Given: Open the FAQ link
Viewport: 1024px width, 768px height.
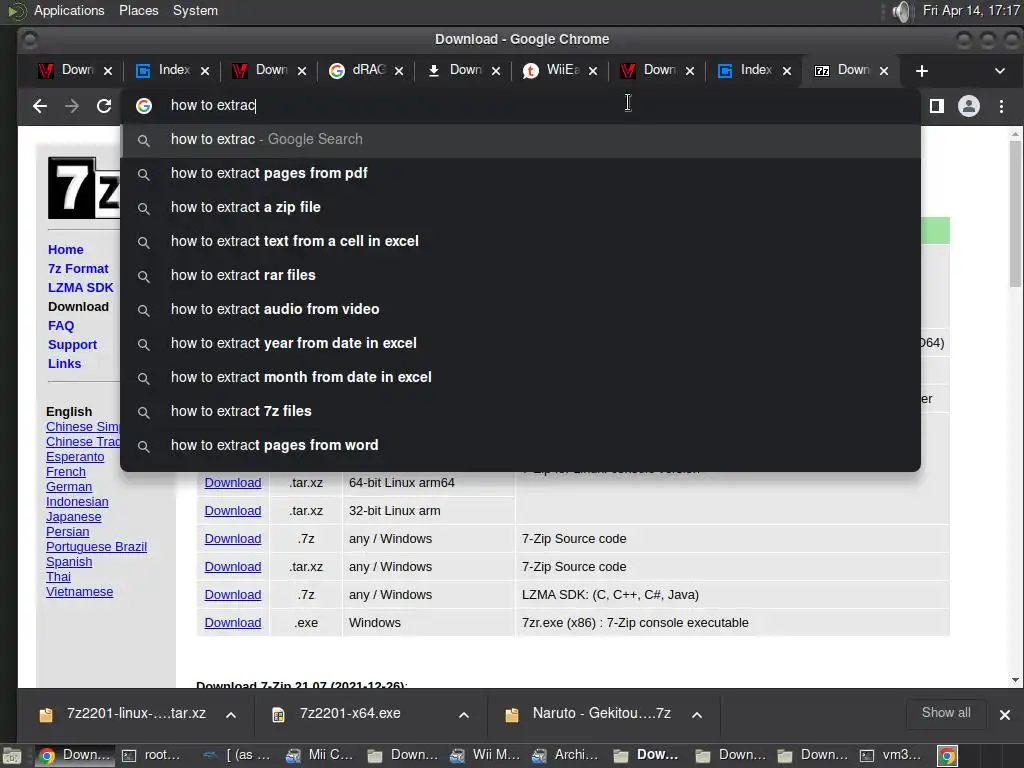Looking at the screenshot, I should pos(61,325).
